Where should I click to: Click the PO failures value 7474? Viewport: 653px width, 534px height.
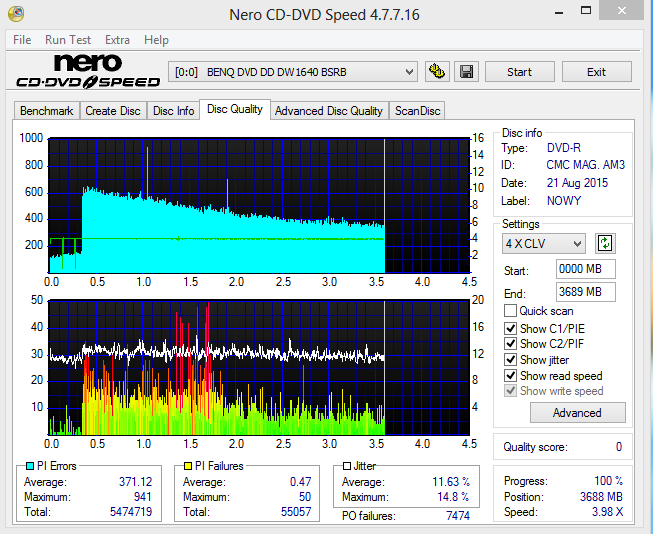(458, 516)
